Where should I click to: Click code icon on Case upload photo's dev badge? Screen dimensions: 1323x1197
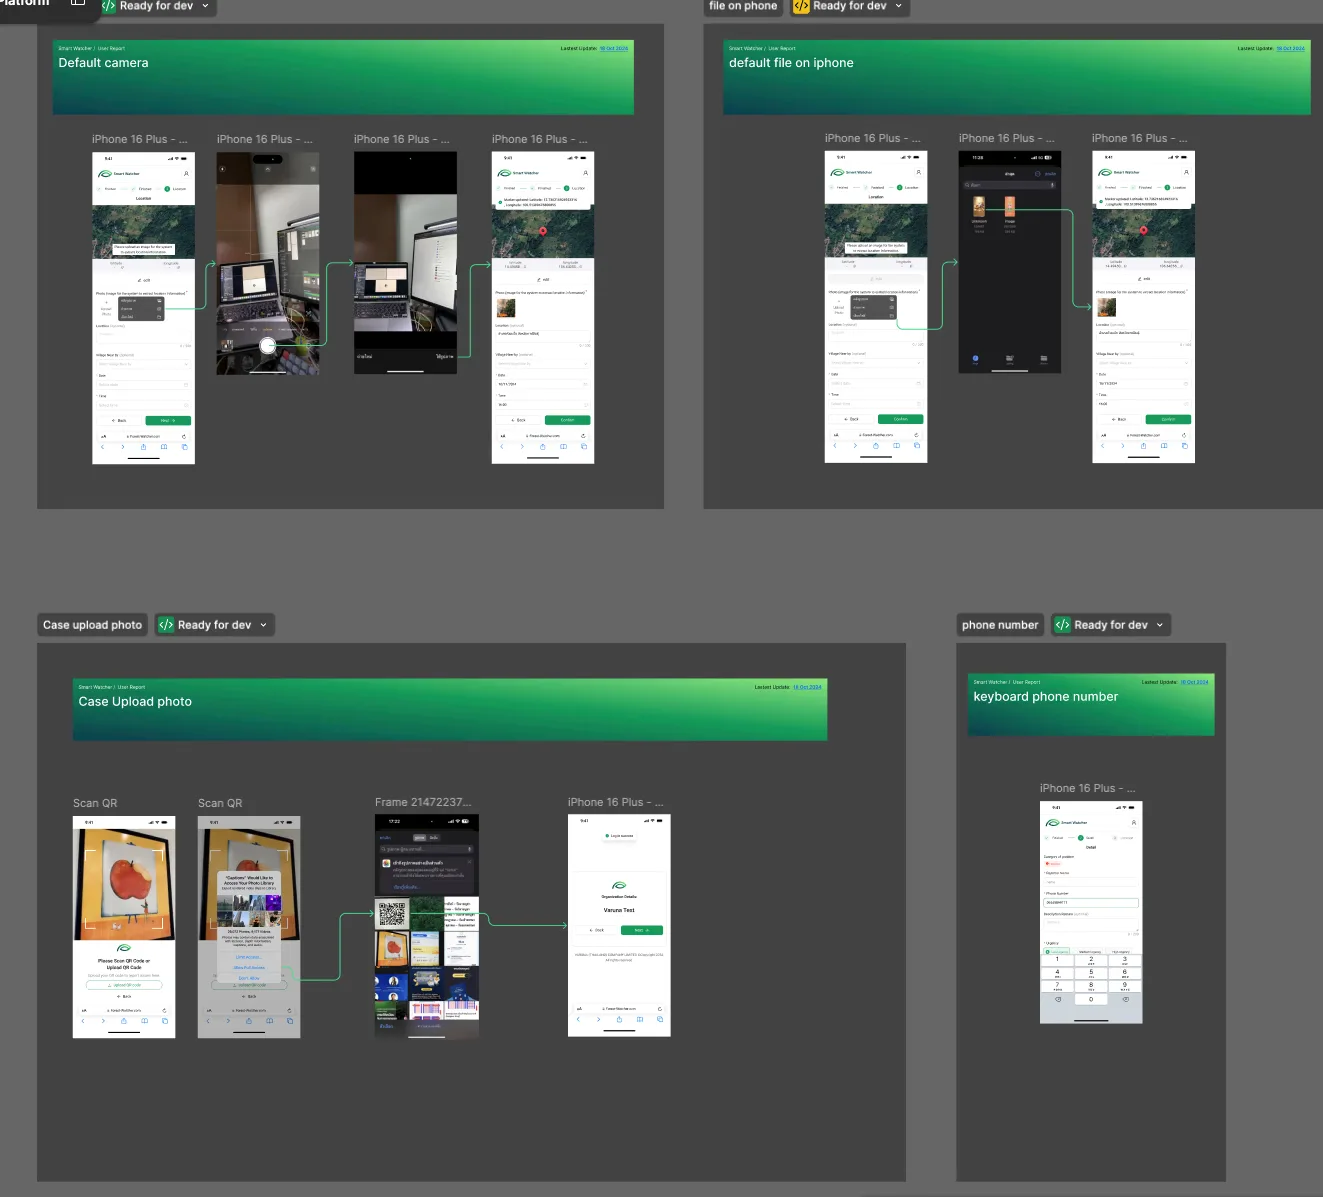coord(166,625)
